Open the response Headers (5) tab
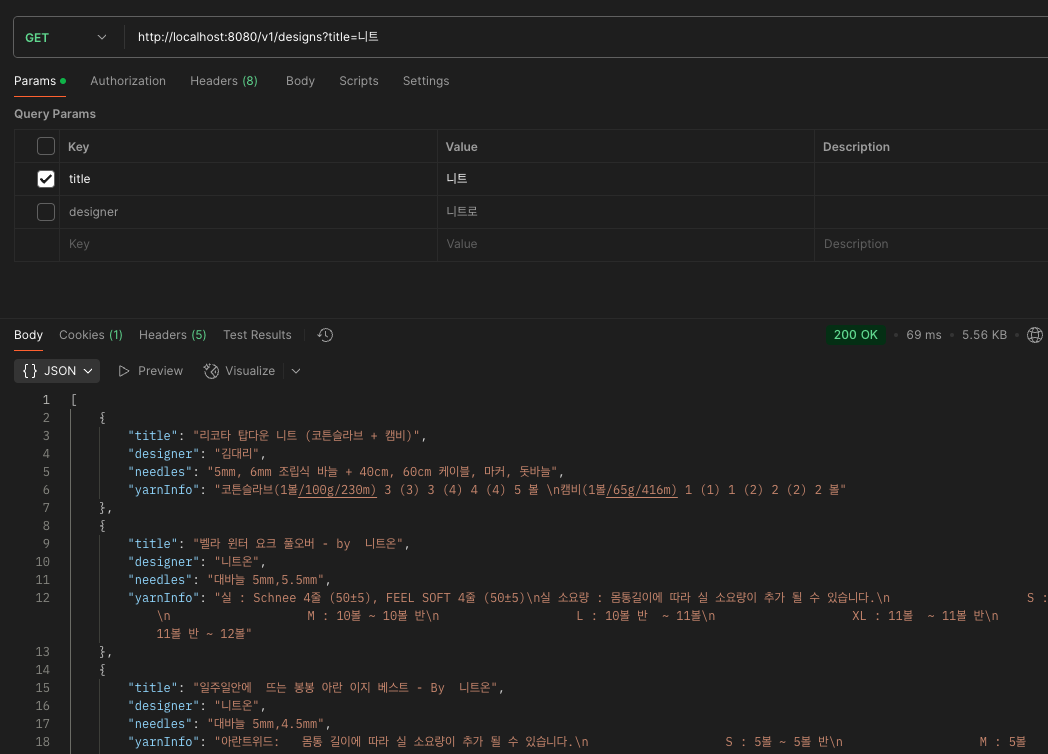 172,335
